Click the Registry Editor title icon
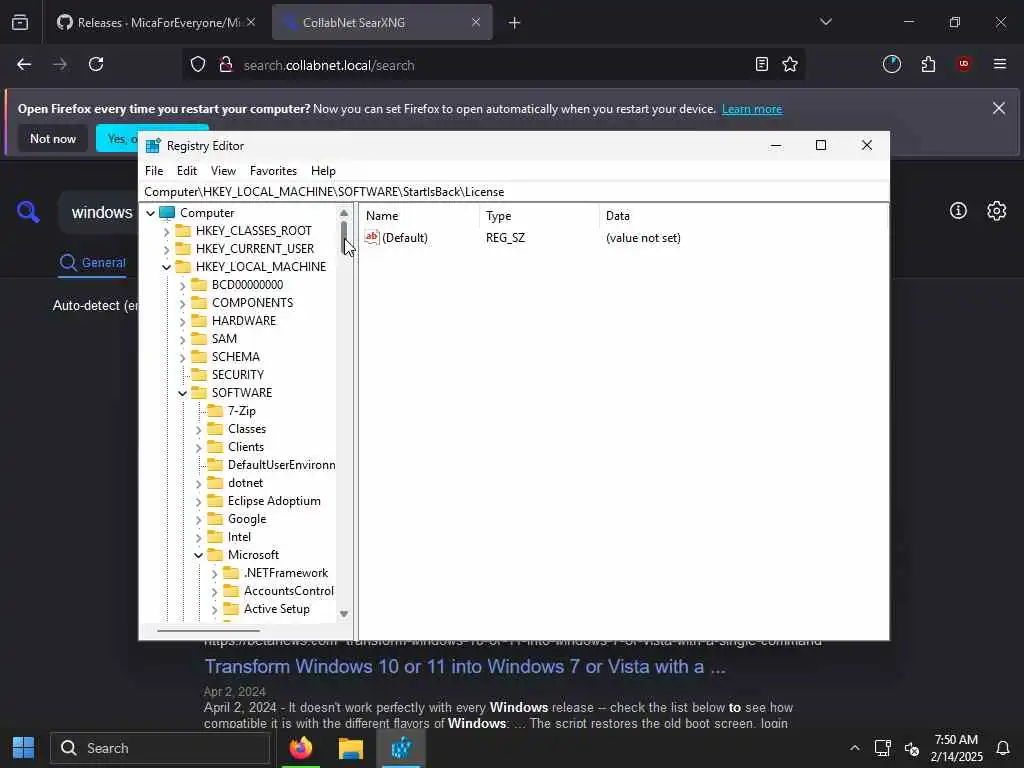Screen dimensions: 1024x768 pos(153,146)
